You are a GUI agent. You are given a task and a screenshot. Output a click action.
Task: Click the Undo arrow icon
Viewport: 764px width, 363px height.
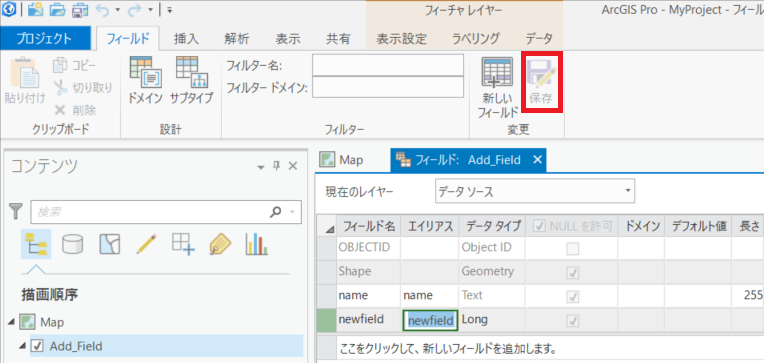point(103,9)
